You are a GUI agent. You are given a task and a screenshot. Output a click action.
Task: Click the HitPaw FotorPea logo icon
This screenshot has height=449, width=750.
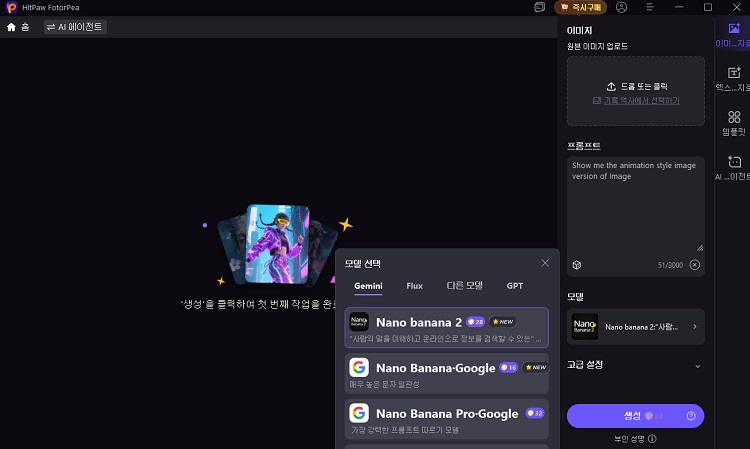tap(11, 7)
